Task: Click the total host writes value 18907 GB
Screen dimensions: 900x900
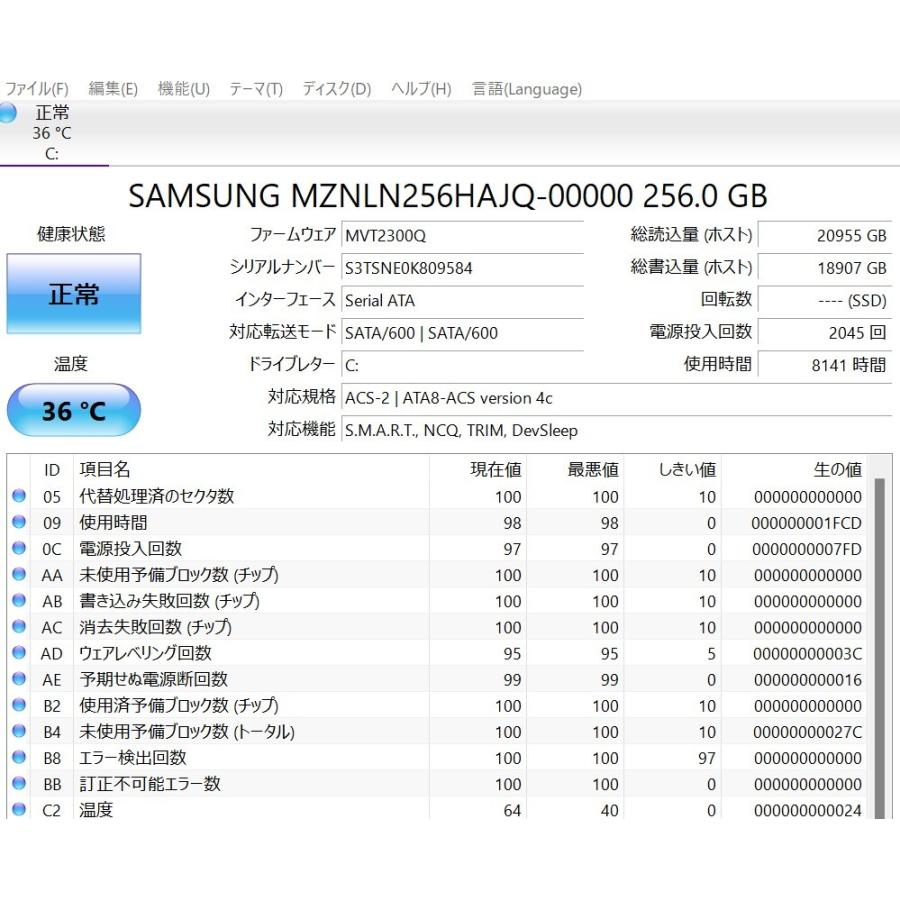Action: click(825, 268)
